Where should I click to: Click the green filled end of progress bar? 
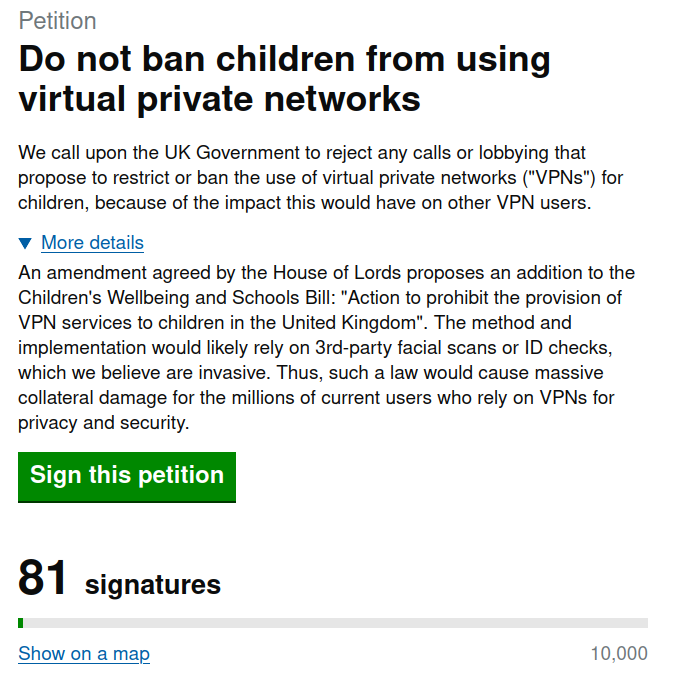(21, 623)
